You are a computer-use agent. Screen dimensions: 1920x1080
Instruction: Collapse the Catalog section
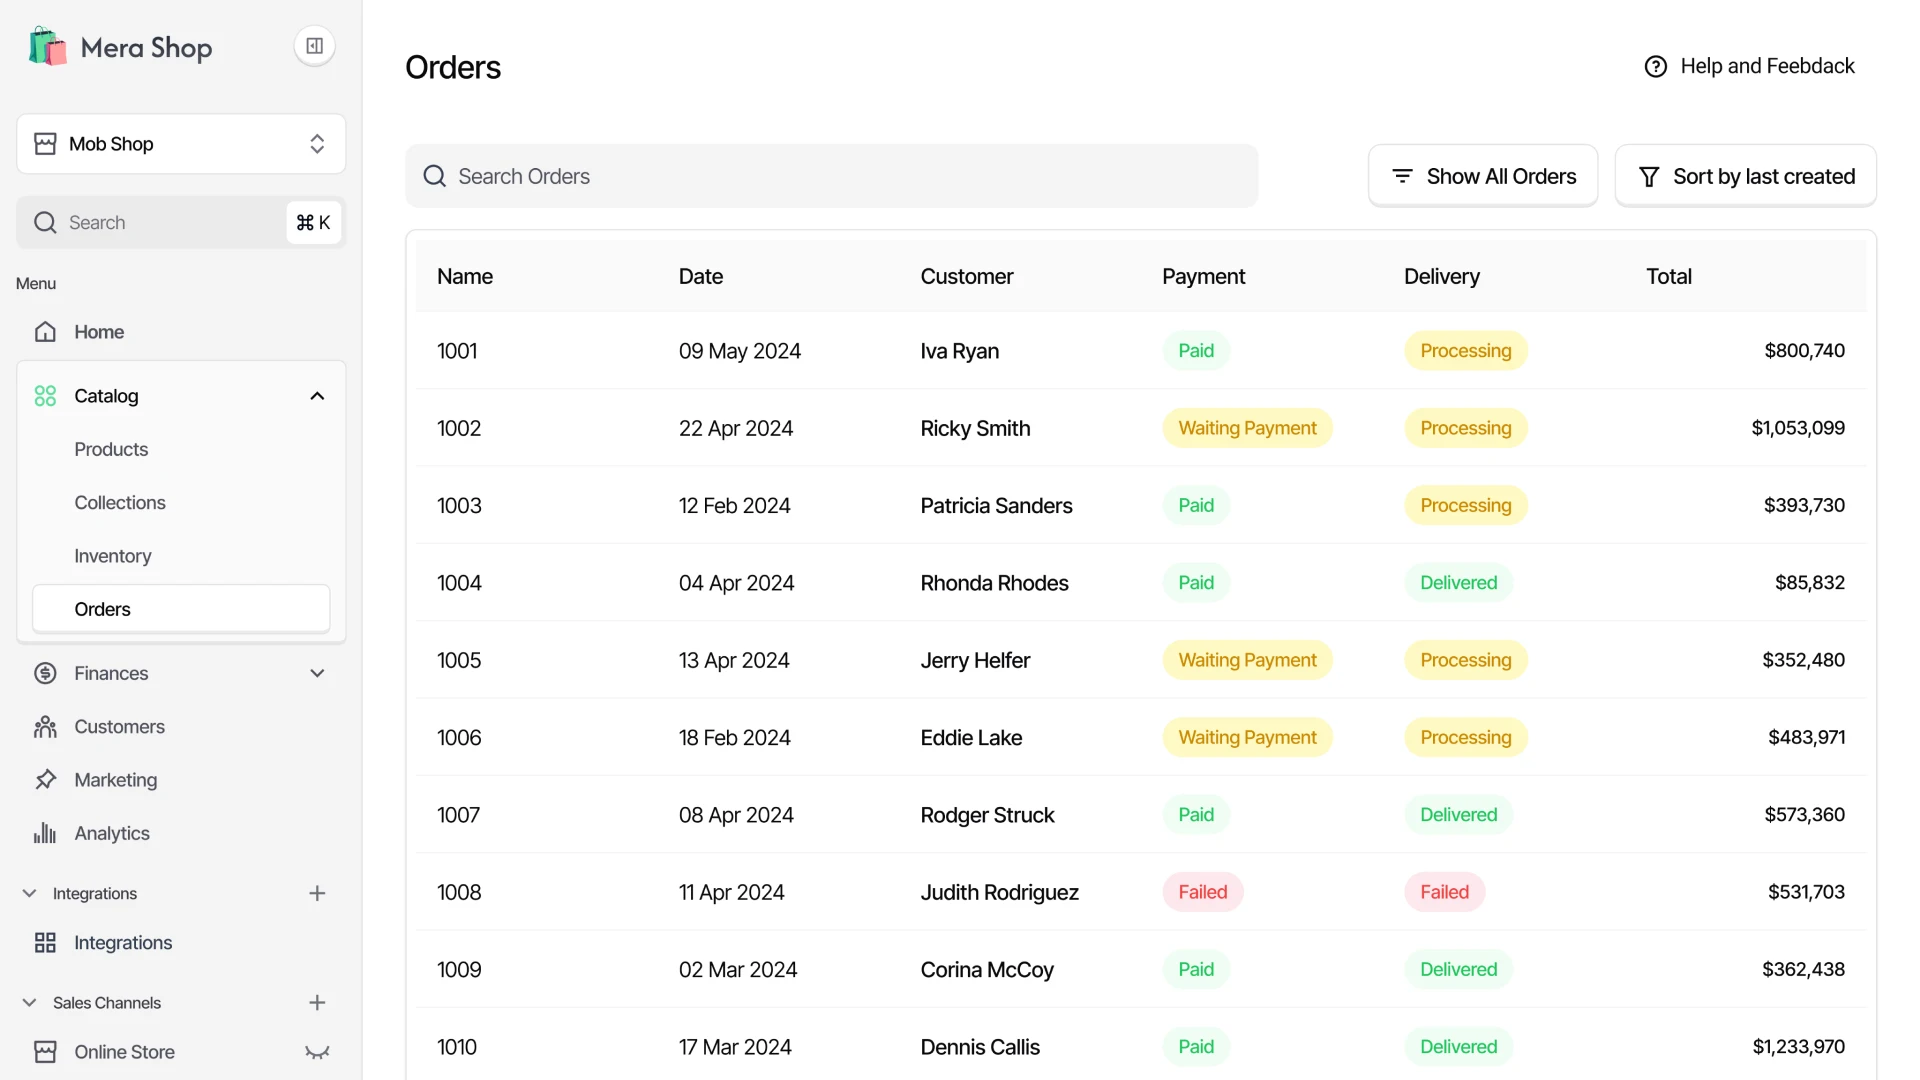316,395
